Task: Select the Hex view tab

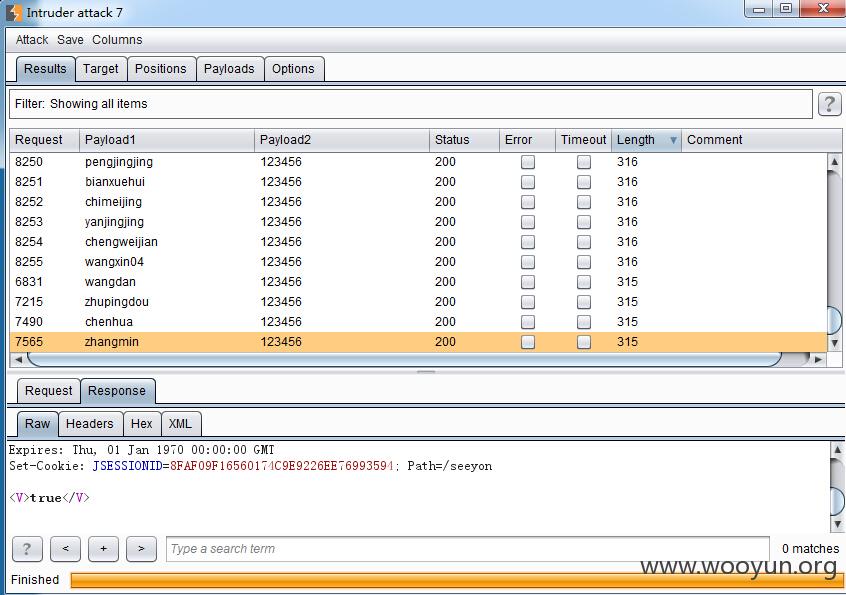Action: pyautogui.click(x=141, y=424)
